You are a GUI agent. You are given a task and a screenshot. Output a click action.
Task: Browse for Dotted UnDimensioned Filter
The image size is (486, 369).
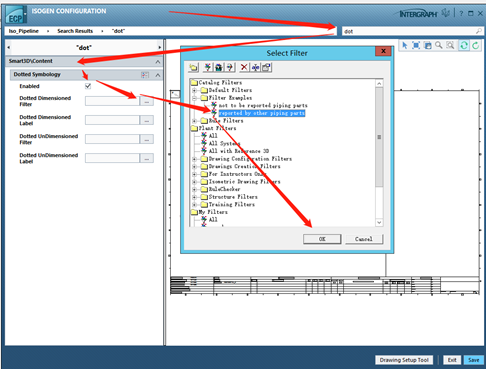pyautogui.click(x=147, y=139)
